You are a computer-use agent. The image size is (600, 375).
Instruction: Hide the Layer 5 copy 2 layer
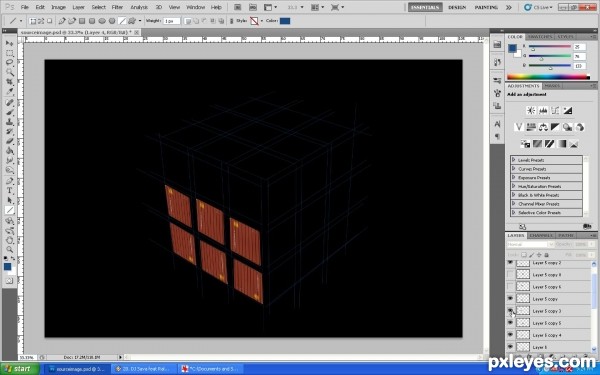coord(510,263)
